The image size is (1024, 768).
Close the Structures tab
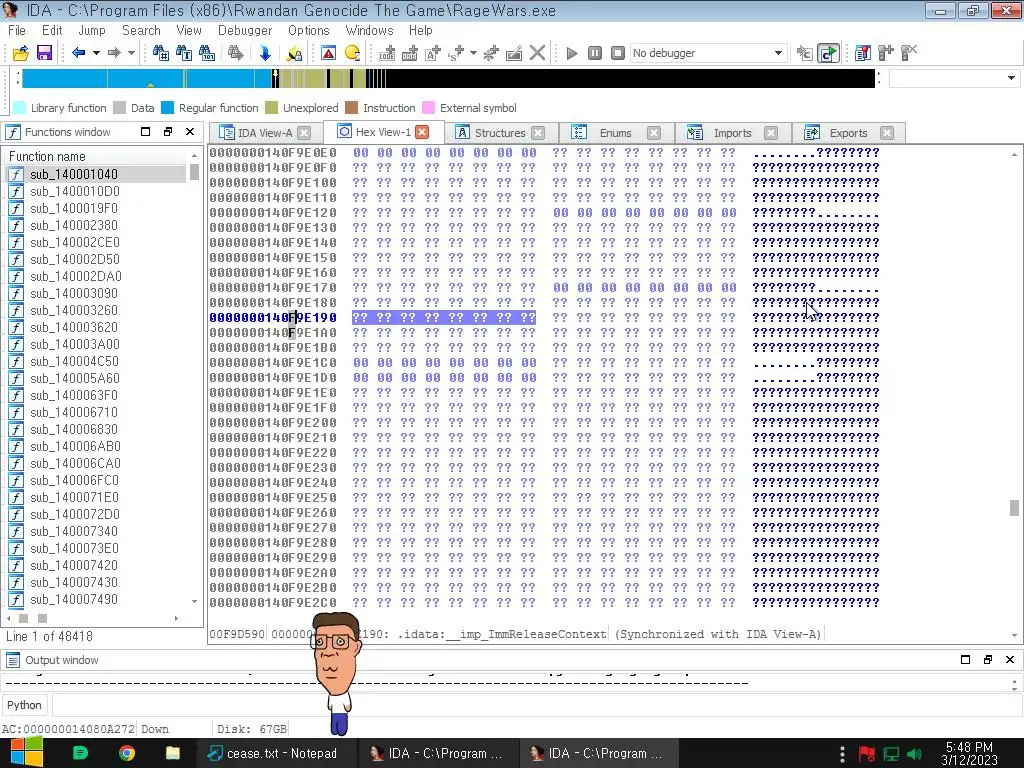537,133
